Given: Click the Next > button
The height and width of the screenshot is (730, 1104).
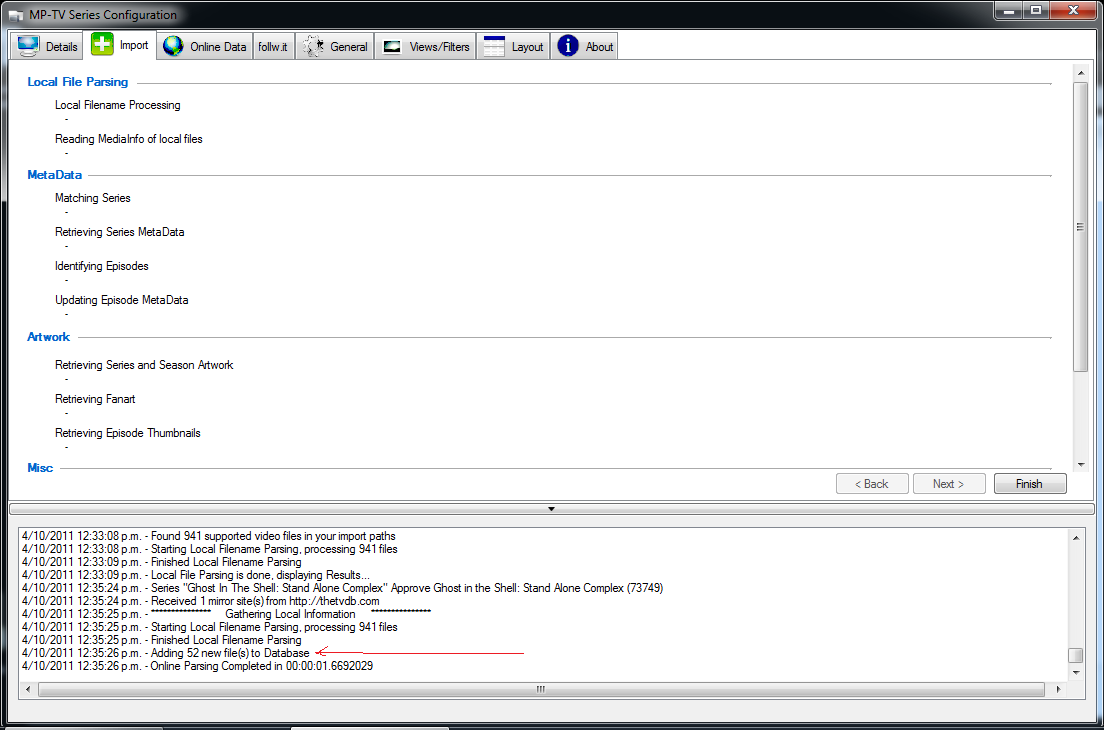Looking at the screenshot, I should coord(948,484).
